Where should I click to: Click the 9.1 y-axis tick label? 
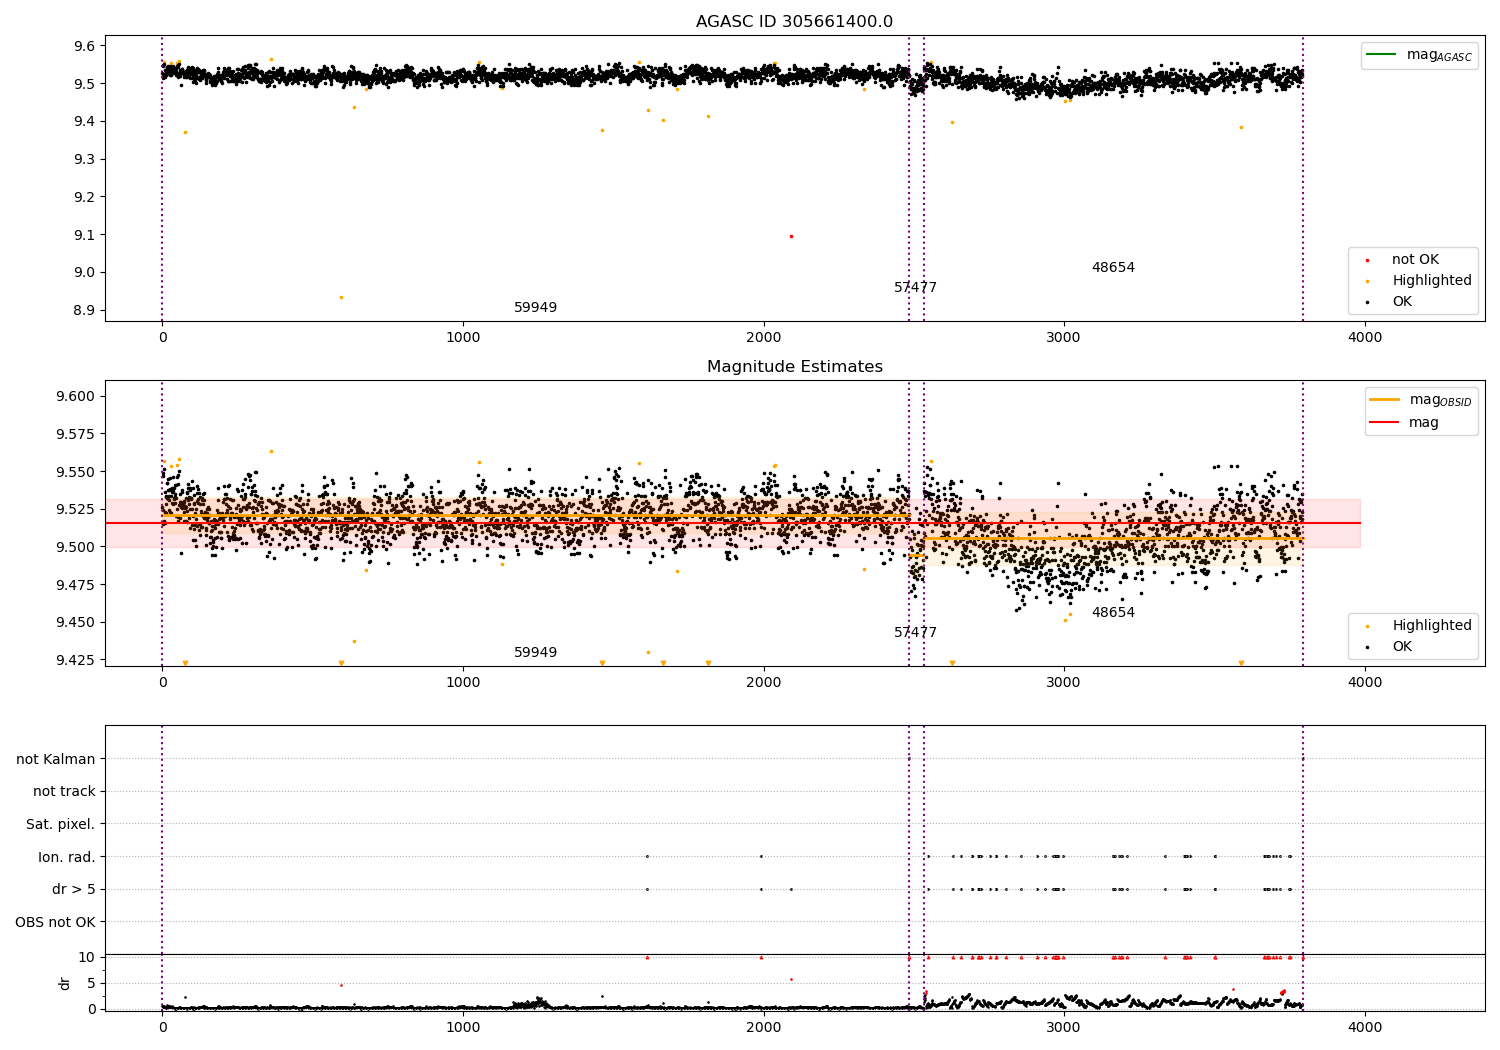point(84,235)
